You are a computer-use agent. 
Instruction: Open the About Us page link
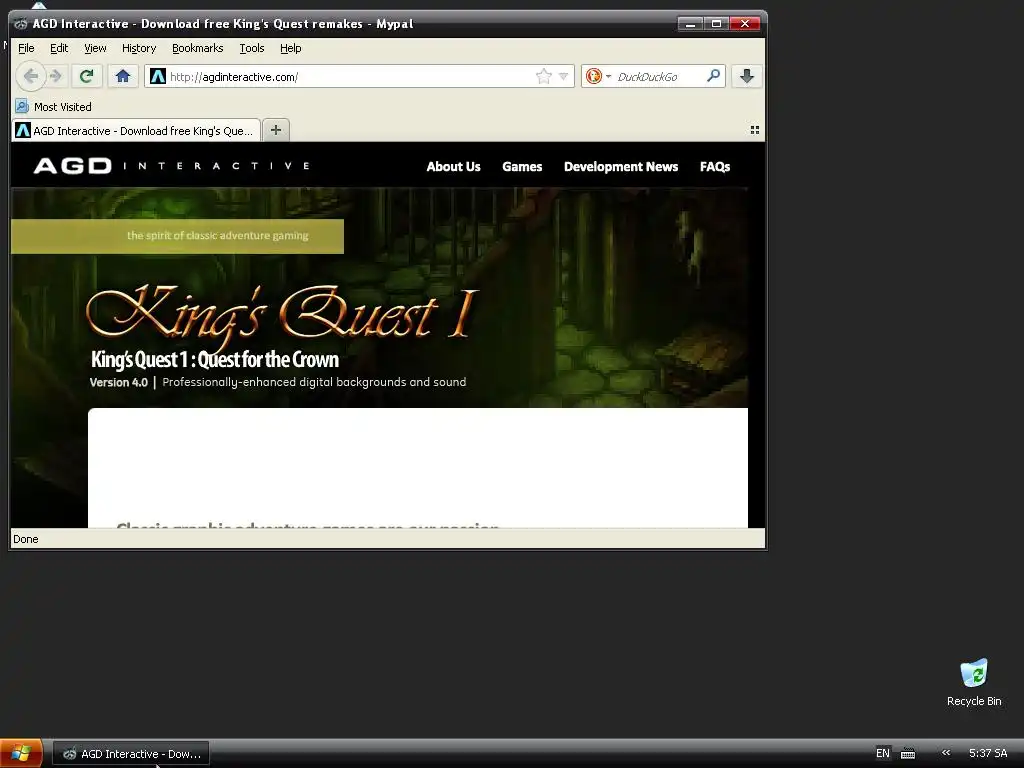point(453,167)
